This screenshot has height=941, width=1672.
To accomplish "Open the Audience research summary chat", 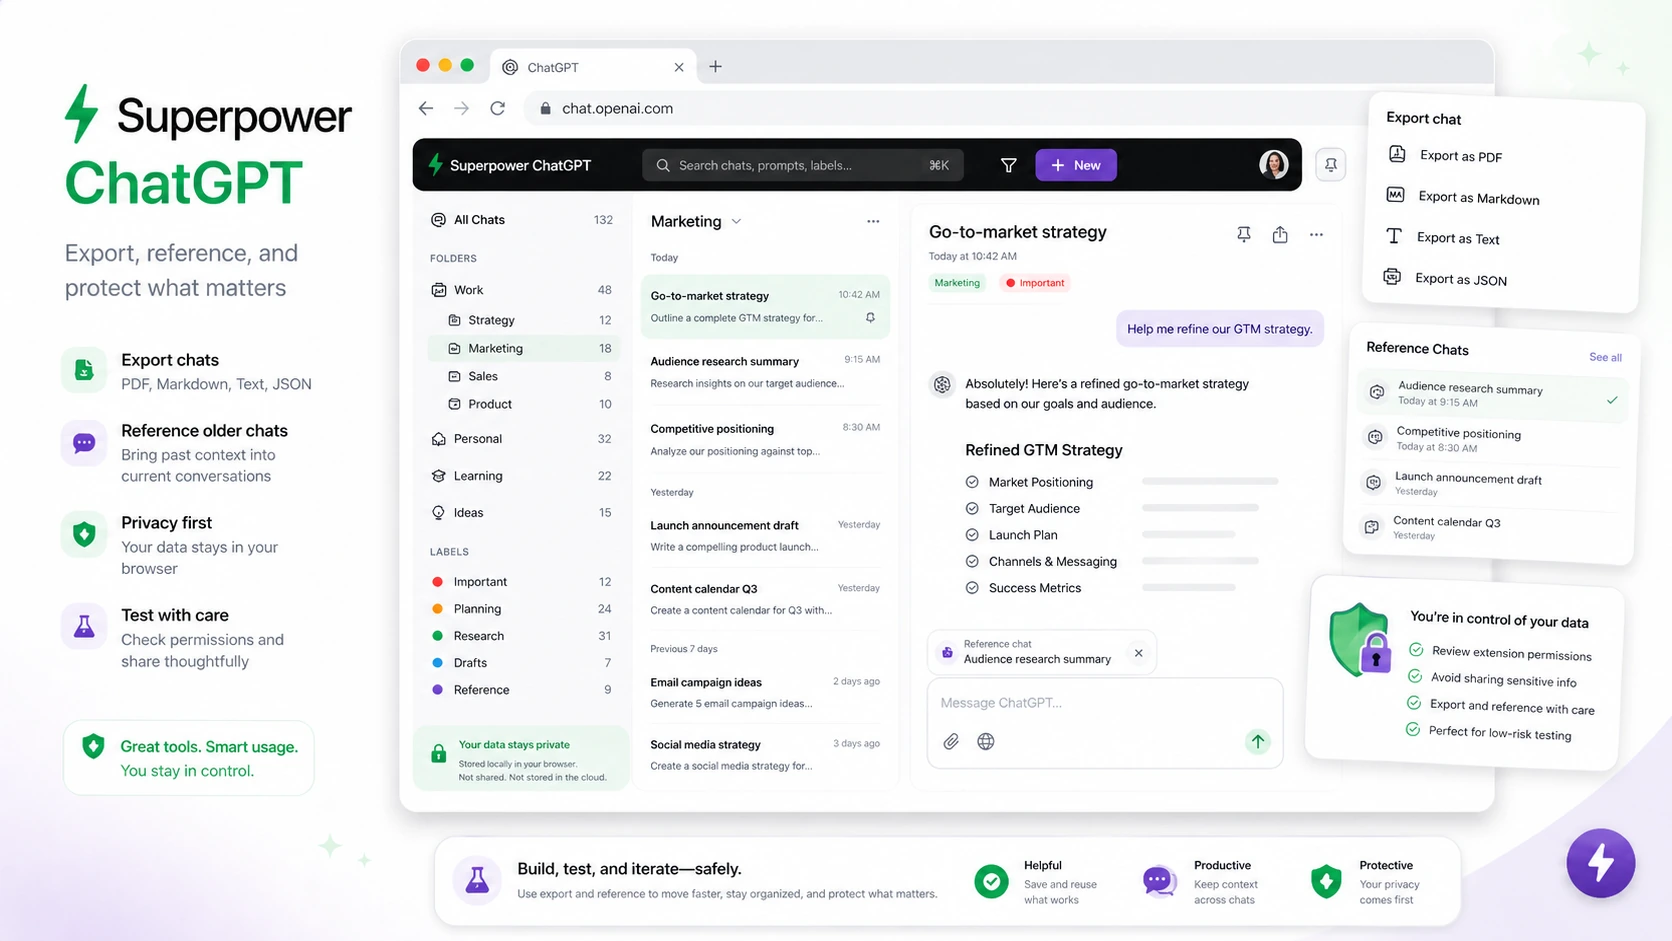I will point(765,372).
